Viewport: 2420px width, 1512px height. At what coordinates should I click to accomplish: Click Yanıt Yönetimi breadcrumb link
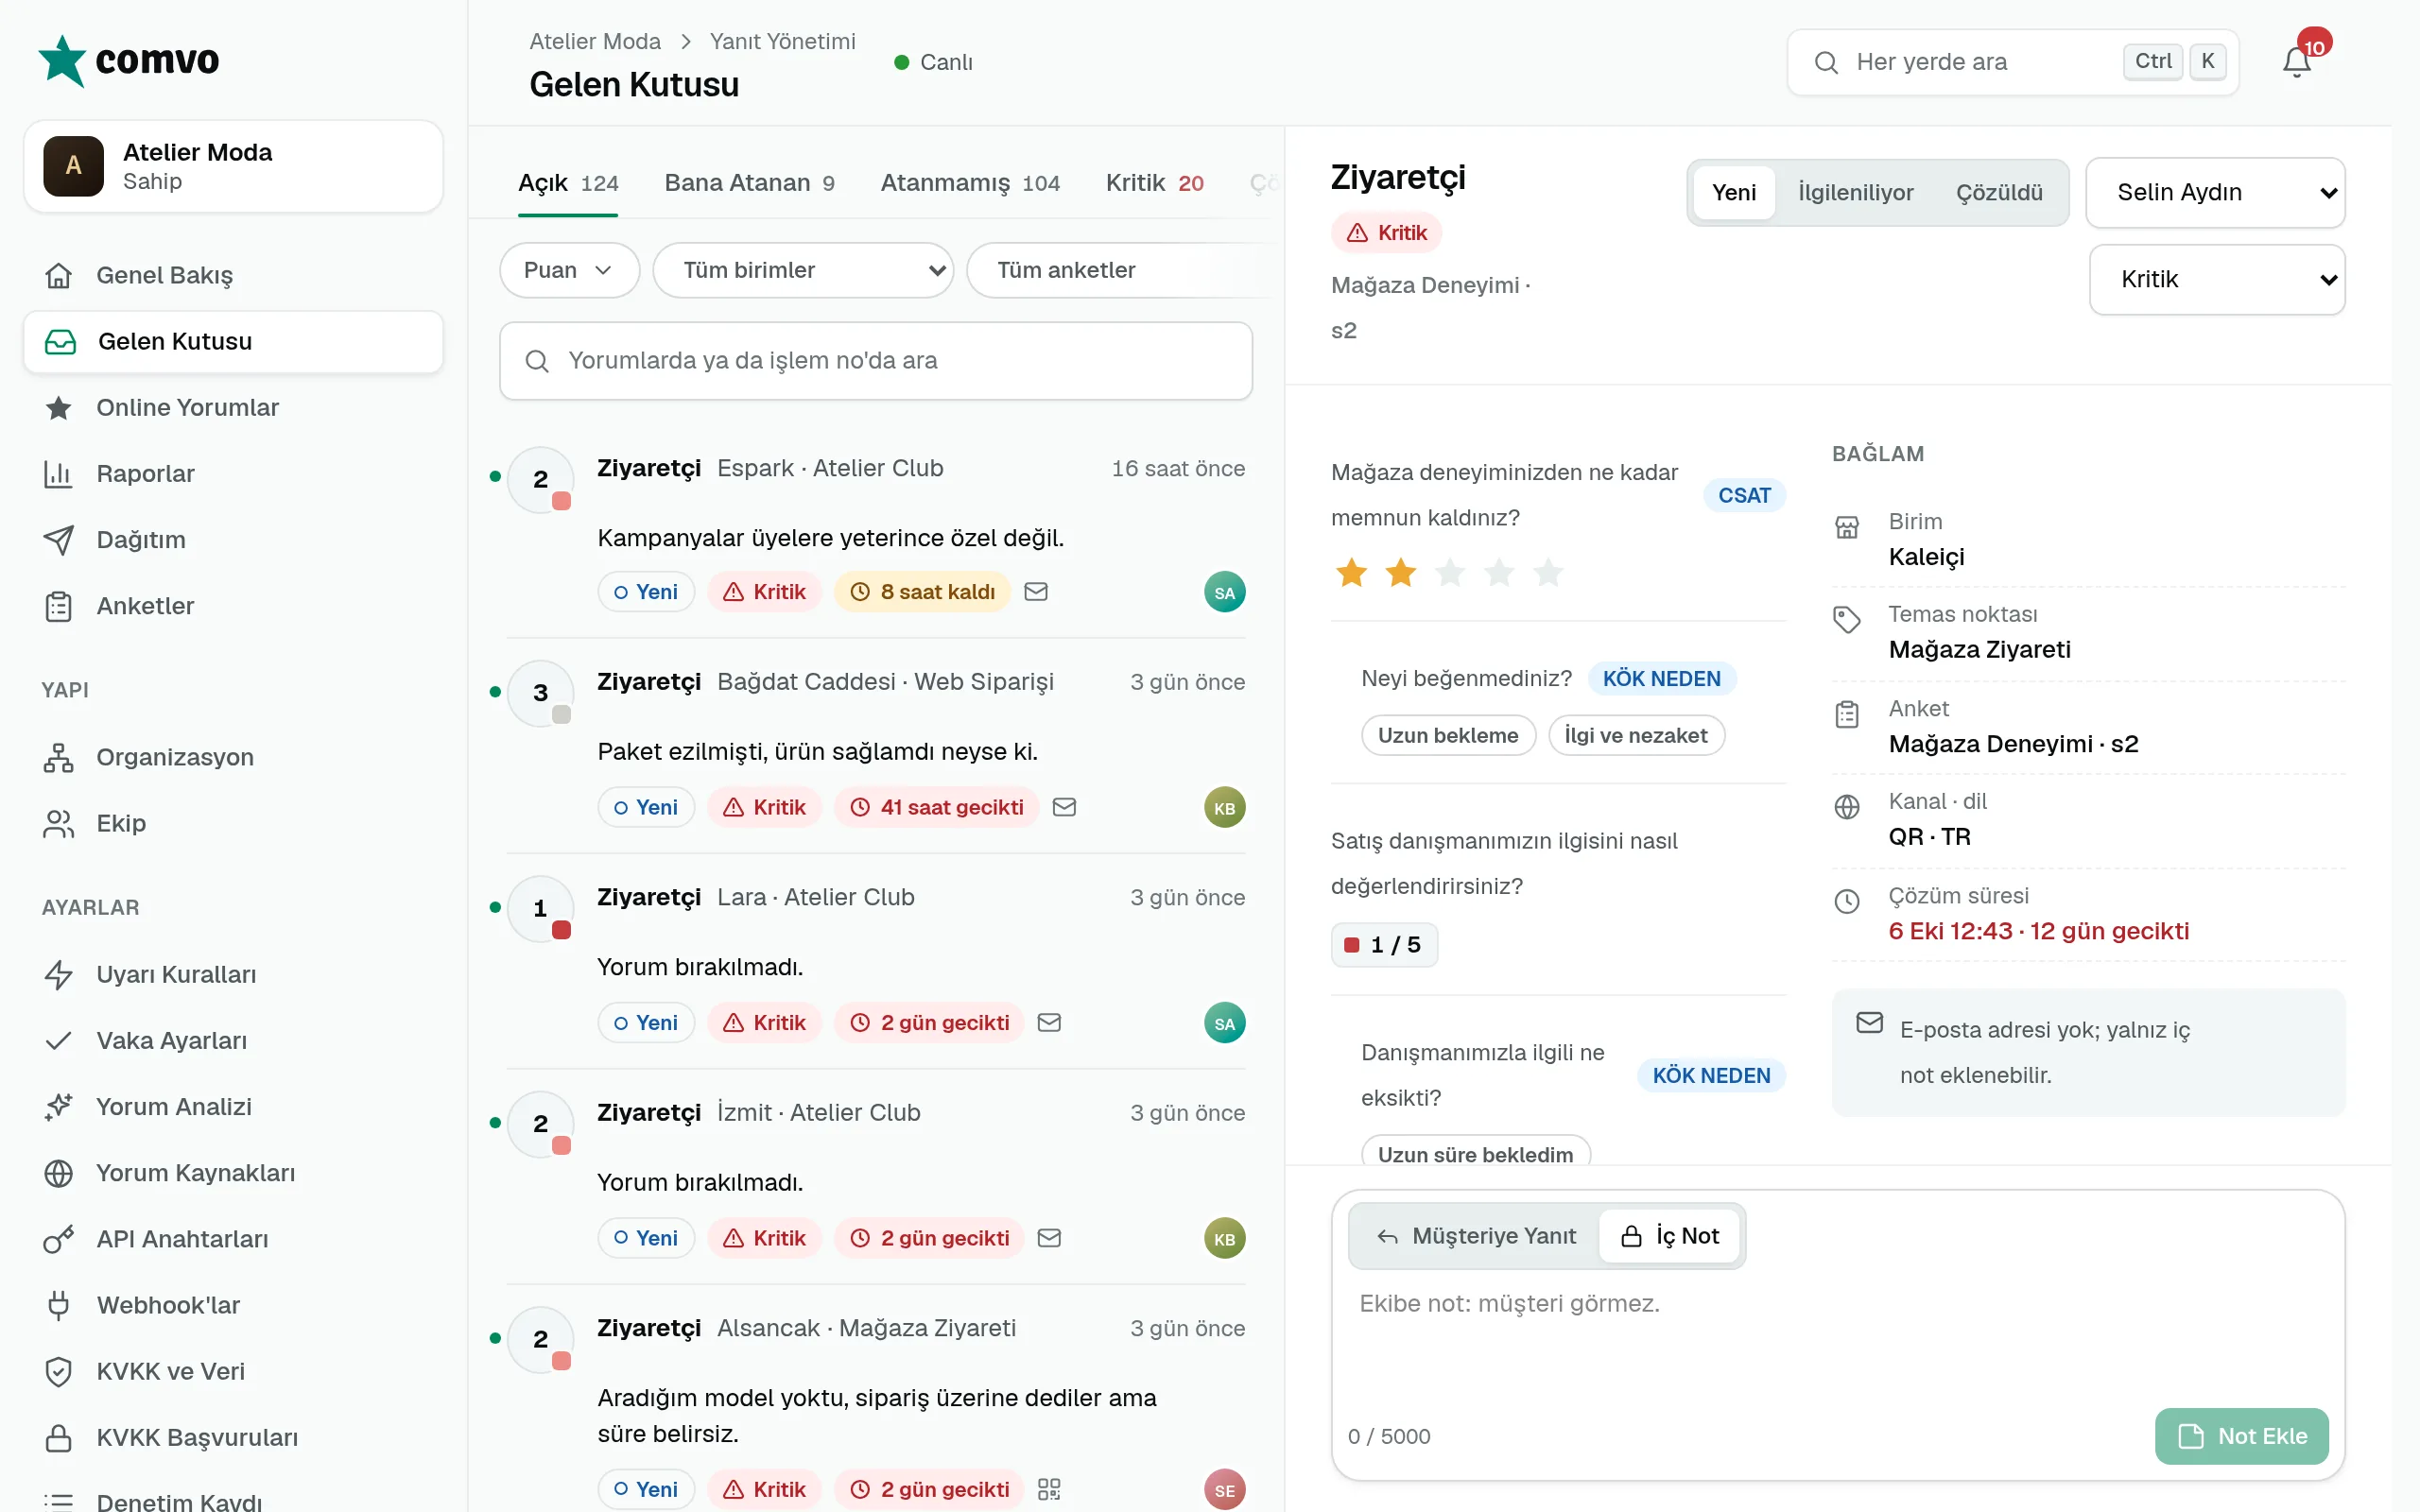[x=782, y=41]
